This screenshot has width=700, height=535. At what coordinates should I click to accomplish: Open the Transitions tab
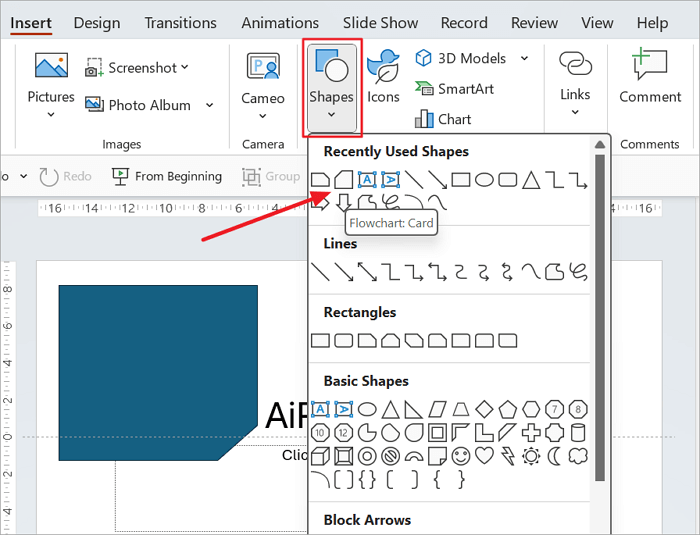(x=180, y=23)
